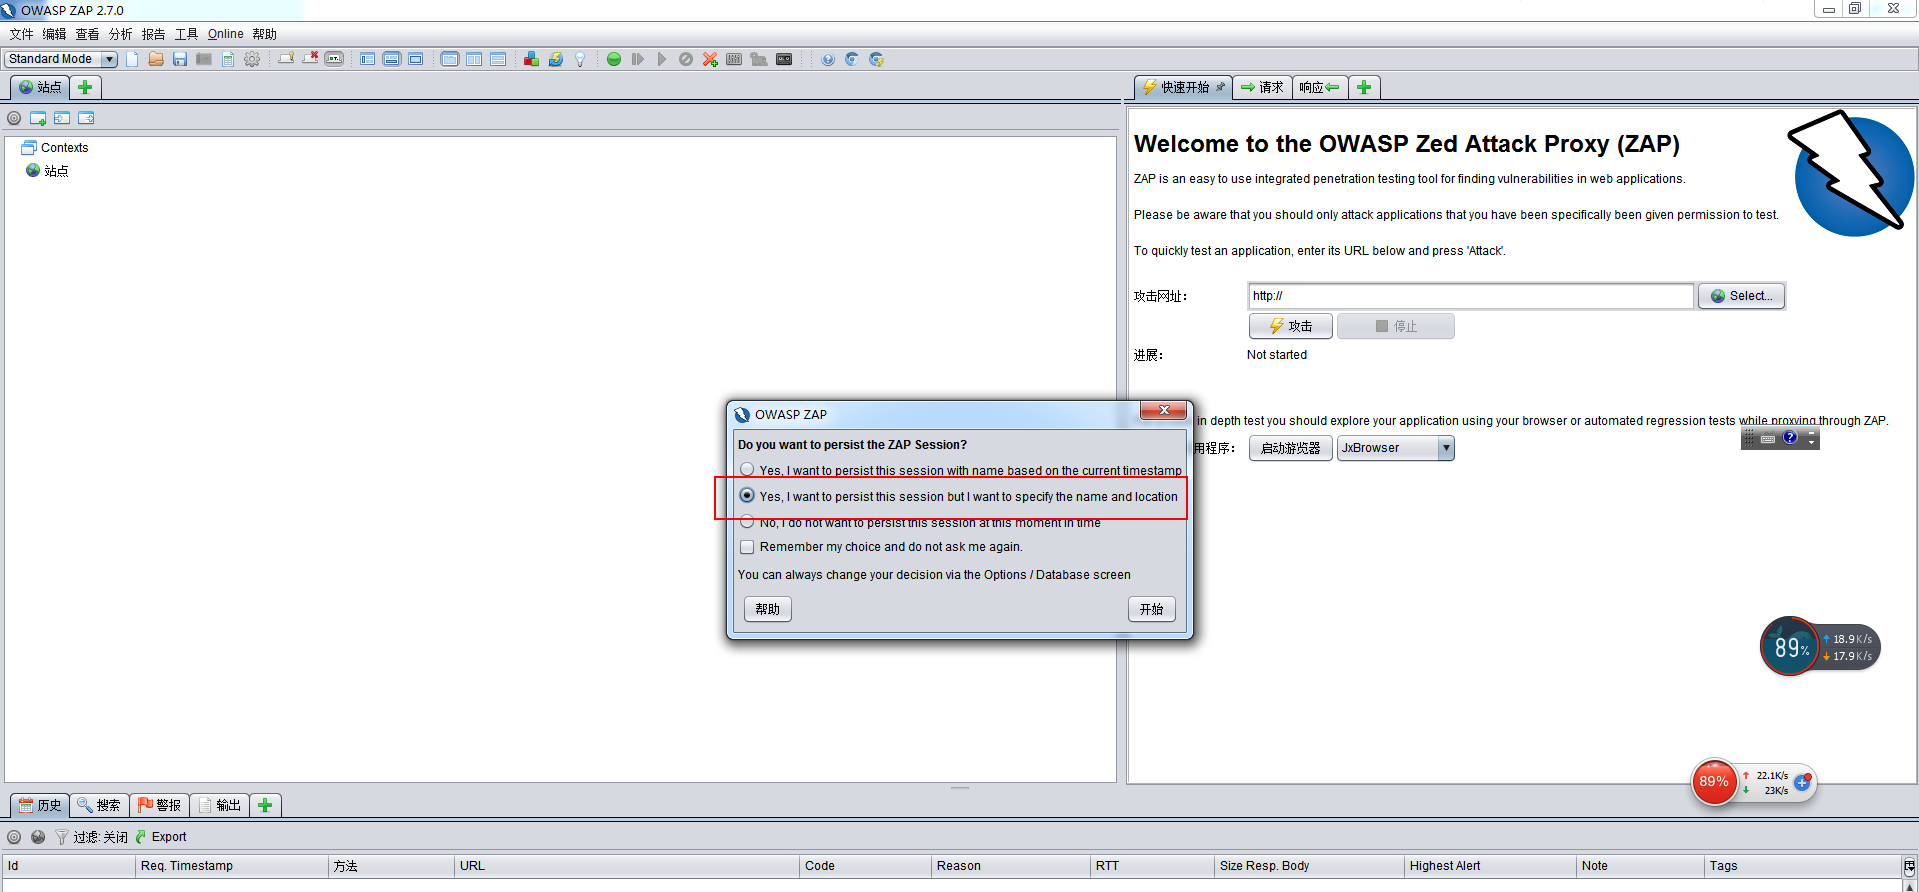1919x892 pixels.
Task: Switch to the 搜索 tab
Action: click(x=99, y=805)
